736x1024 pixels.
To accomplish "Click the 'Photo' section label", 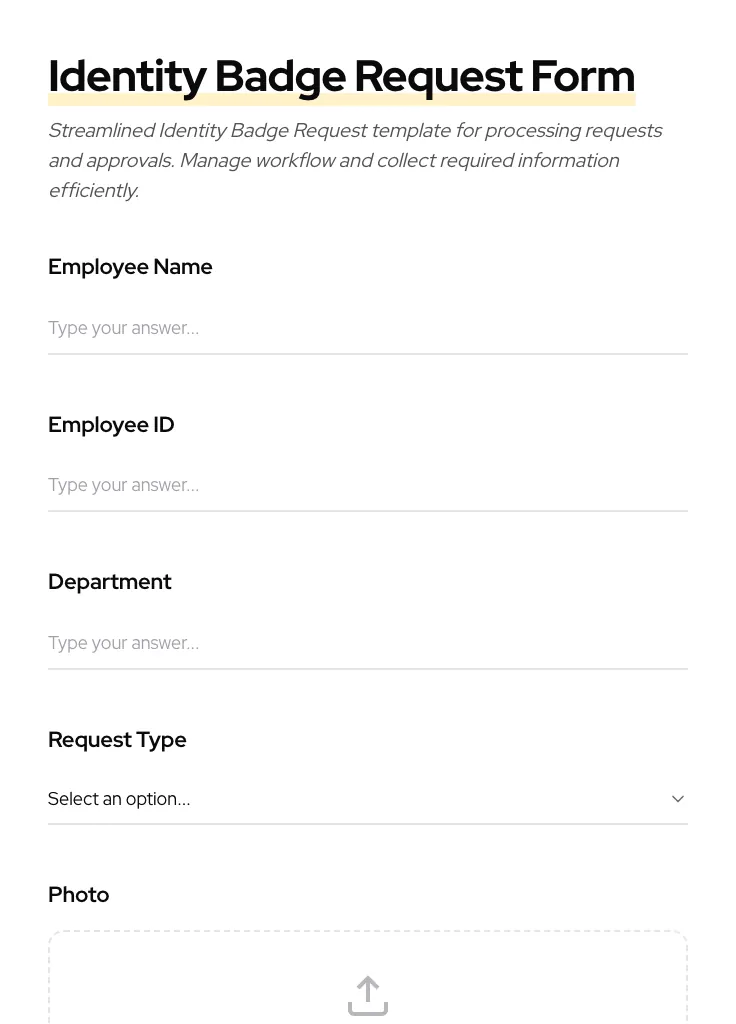I will click(78, 895).
